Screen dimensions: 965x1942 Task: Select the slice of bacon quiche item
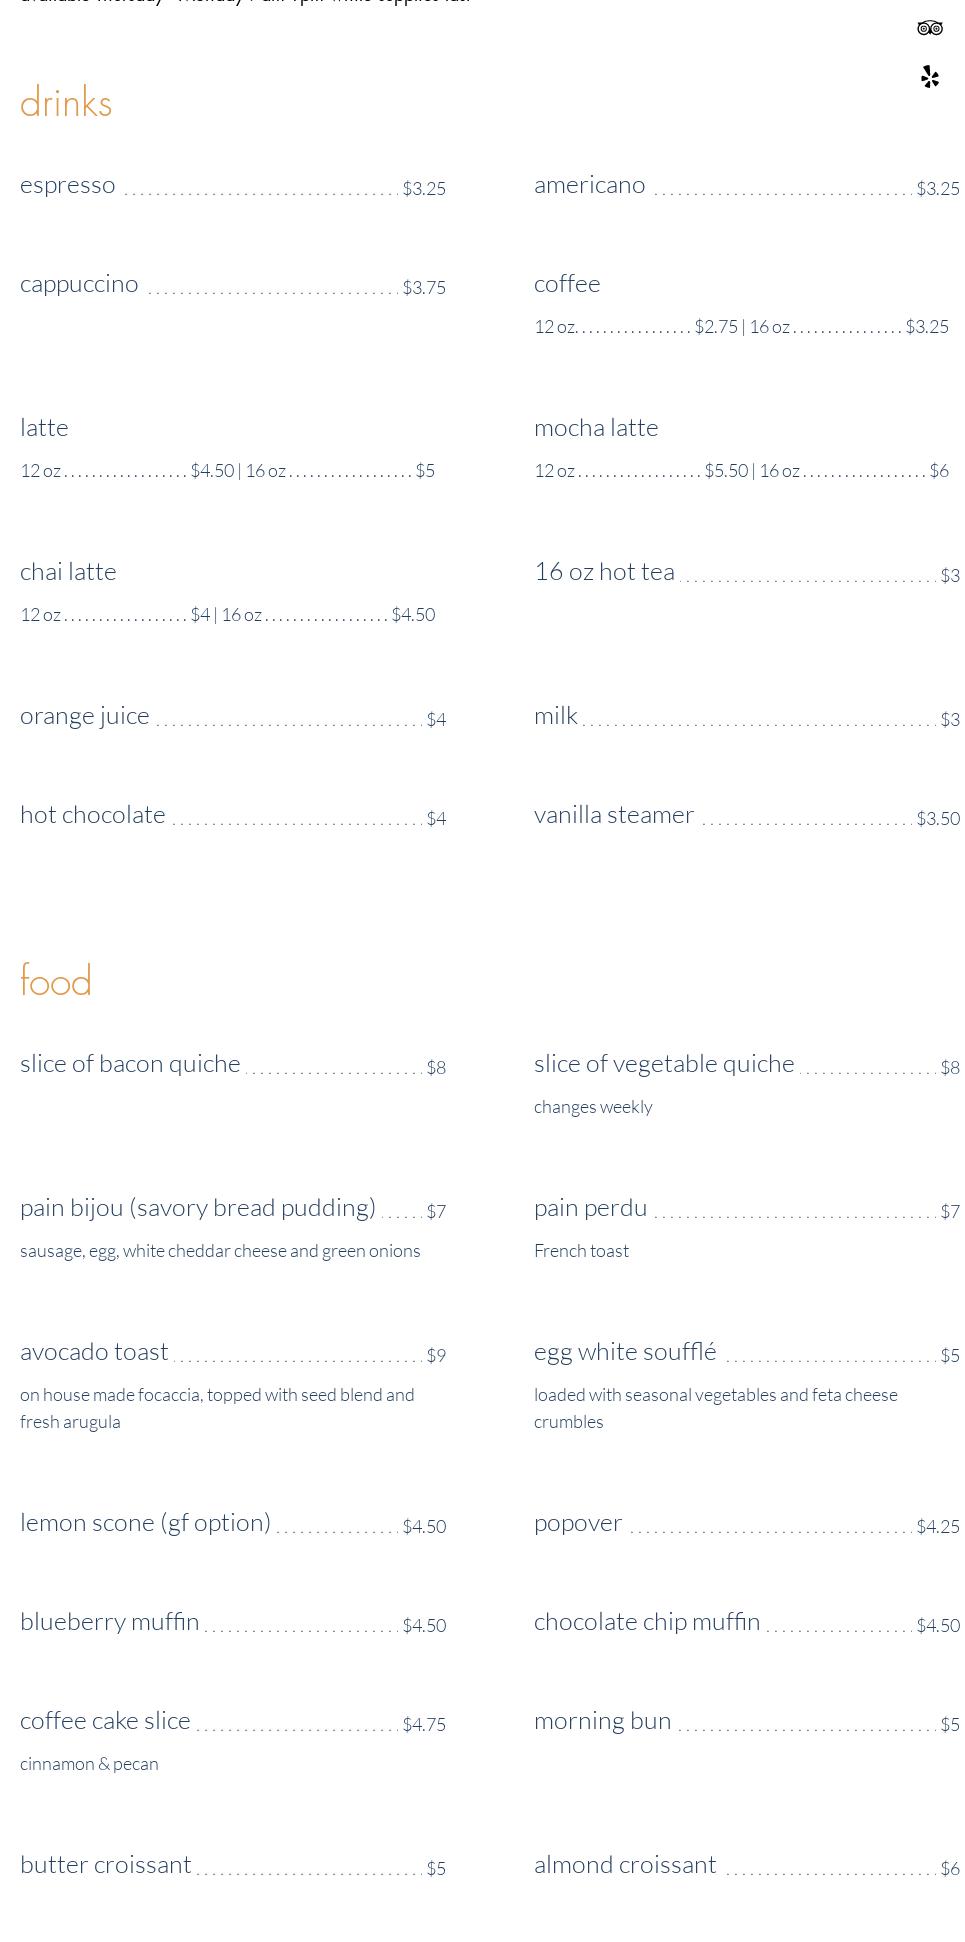tap(130, 1064)
